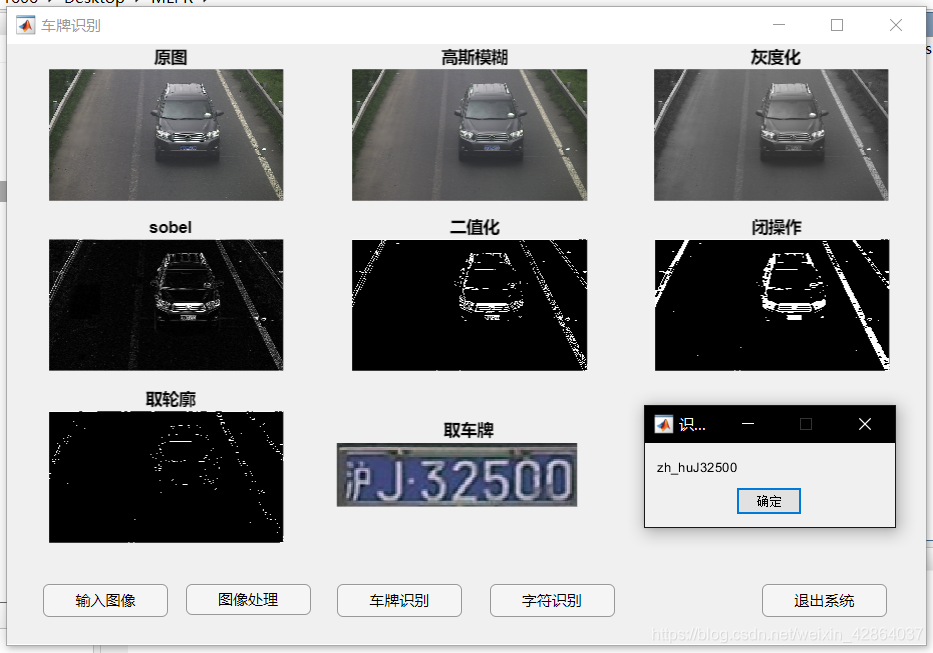Click the 二值化 panel title
This screenshot has height=653, width=933.
(x=474, y=227)
